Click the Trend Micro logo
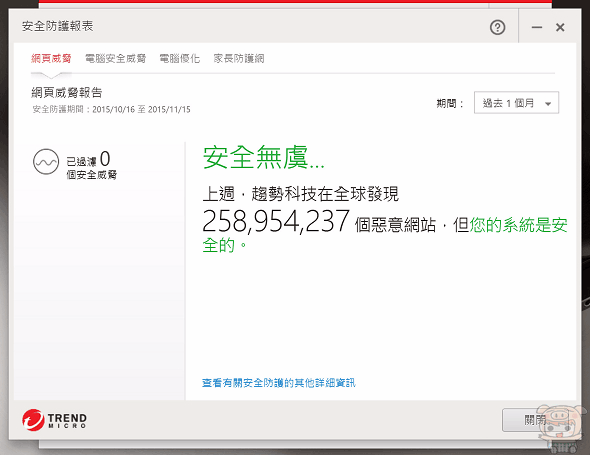Image resolution: width=590 pixels, height=455 pixels. click(x=54, y=420)
